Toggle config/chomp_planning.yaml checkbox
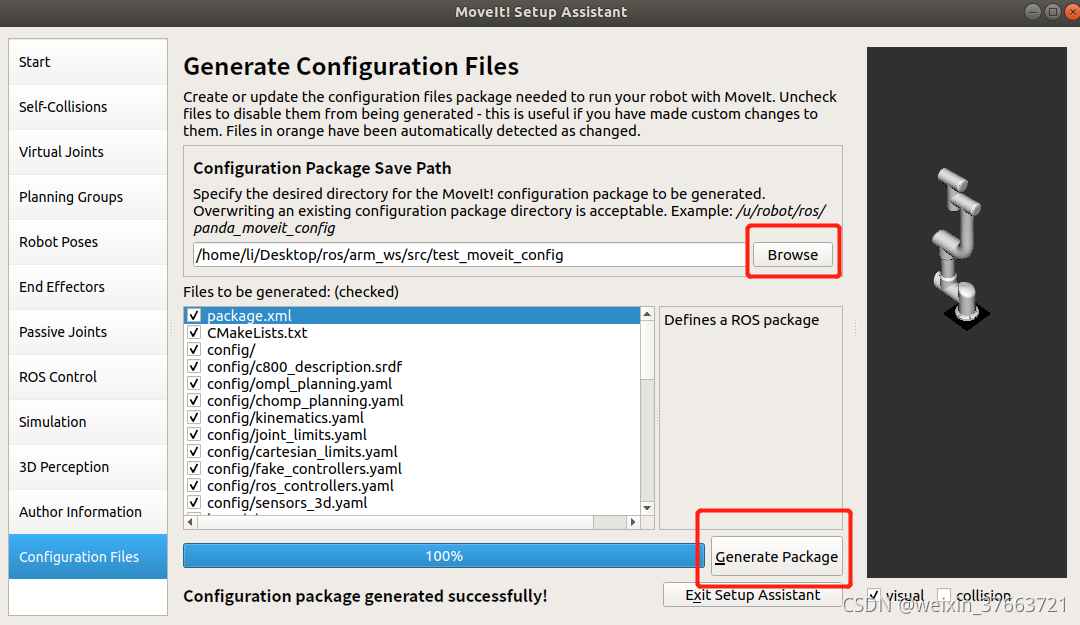This screenshot has width=1080, height=625. tap(194, 400)
